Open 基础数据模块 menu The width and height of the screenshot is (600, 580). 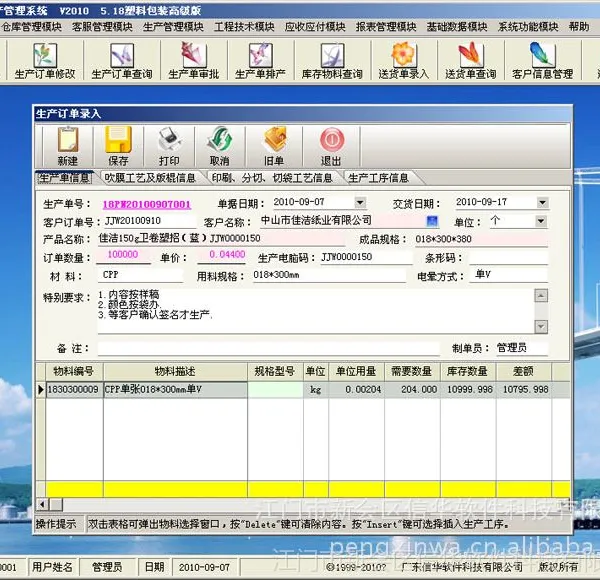pyautogui.click(x=457, y=27)
